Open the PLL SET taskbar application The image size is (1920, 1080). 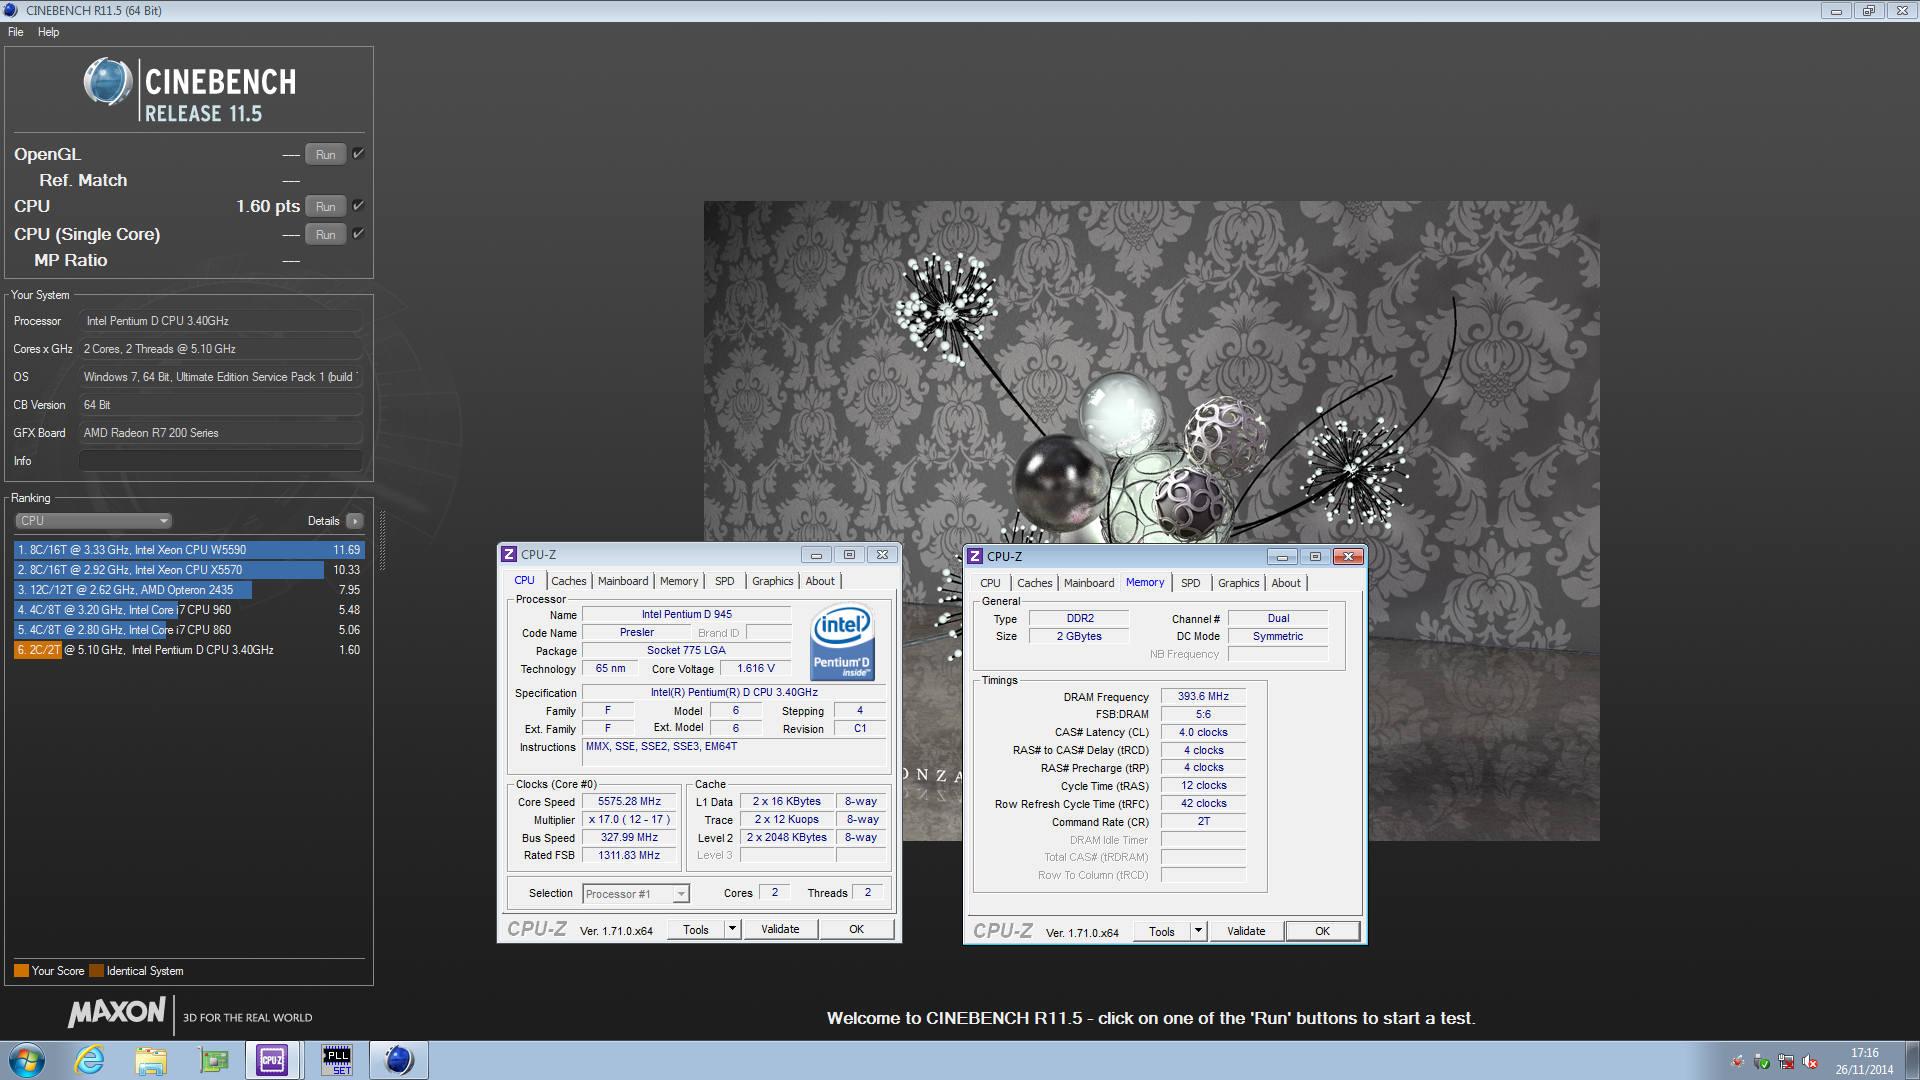(x=337, y=1060)
